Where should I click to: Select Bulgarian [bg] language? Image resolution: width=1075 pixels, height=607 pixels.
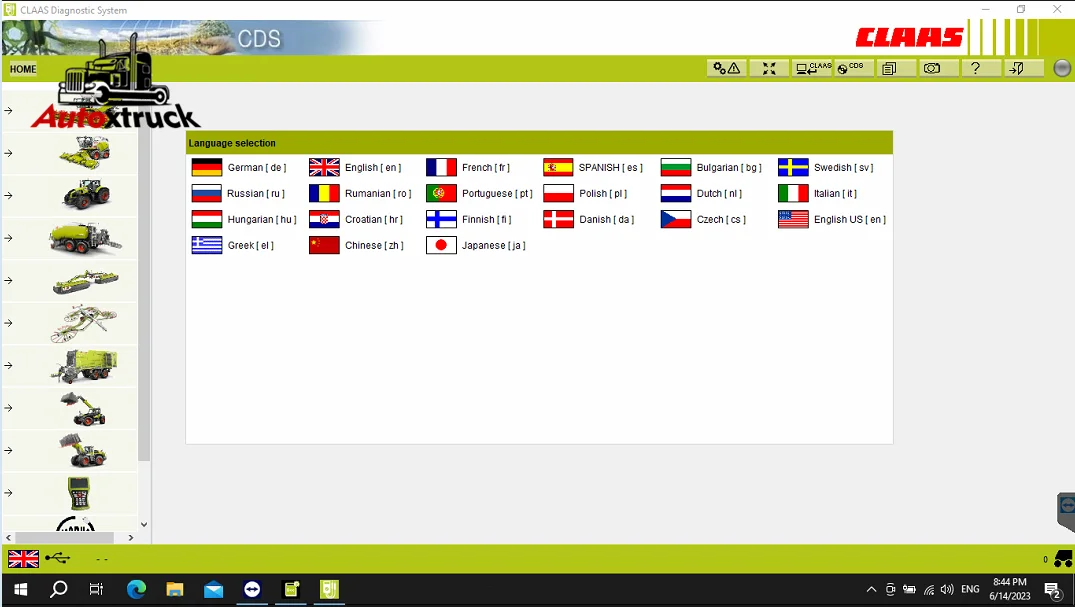click(x=712, y=167)
